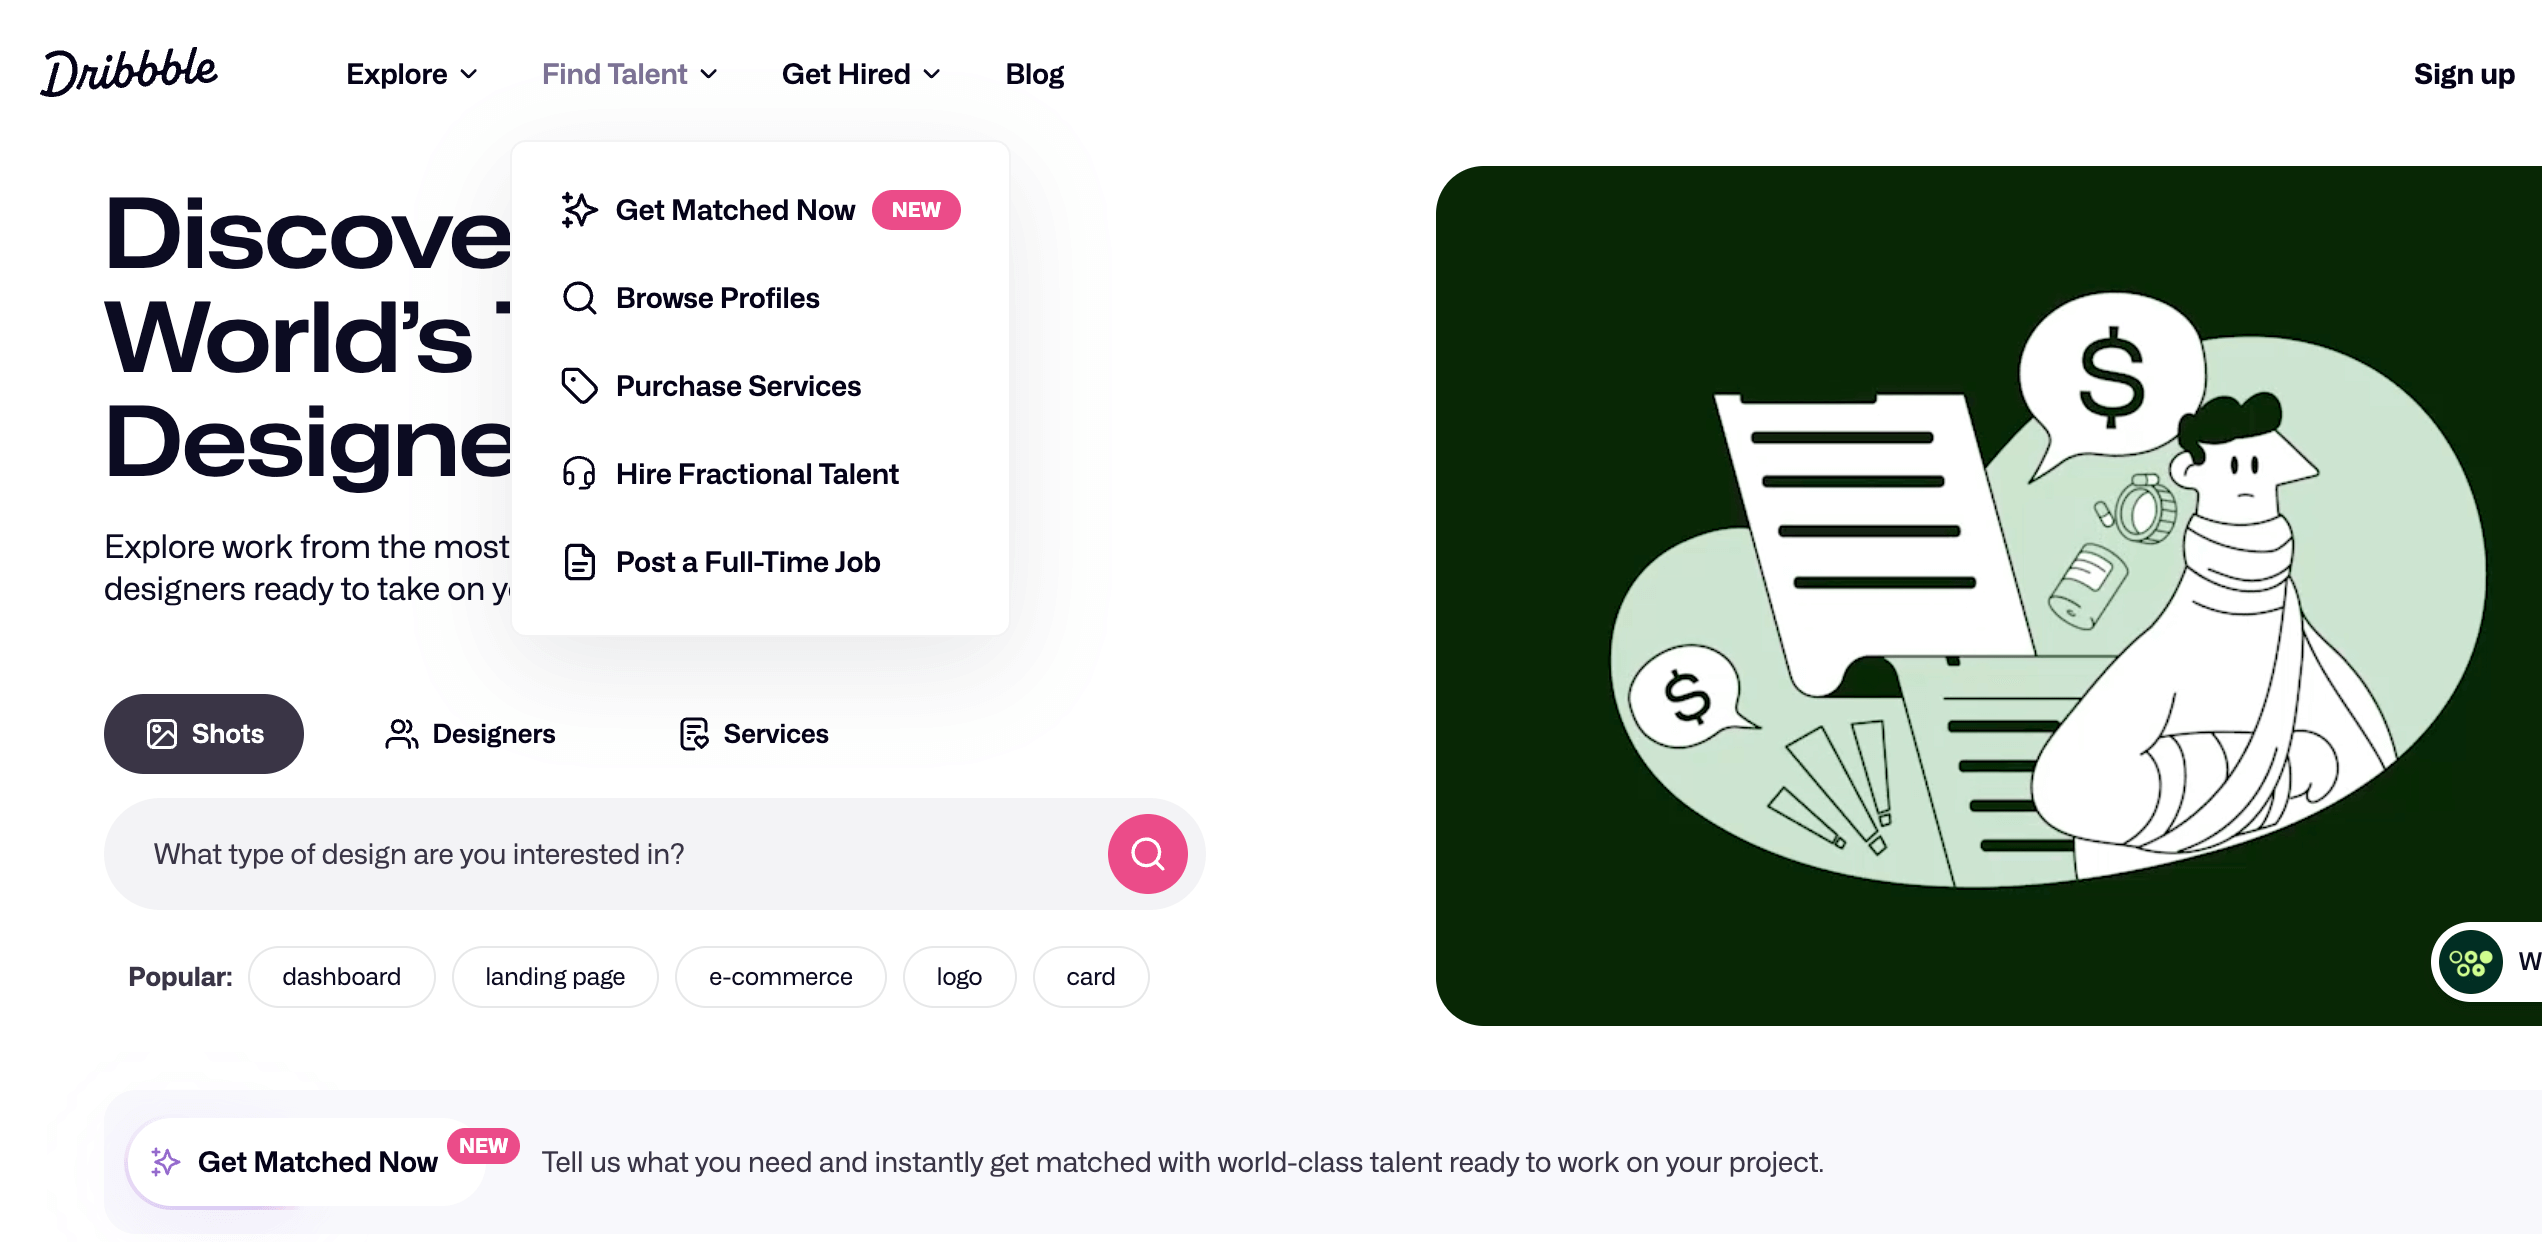Click the Get Matched Now banner button

coord(306,1162)
